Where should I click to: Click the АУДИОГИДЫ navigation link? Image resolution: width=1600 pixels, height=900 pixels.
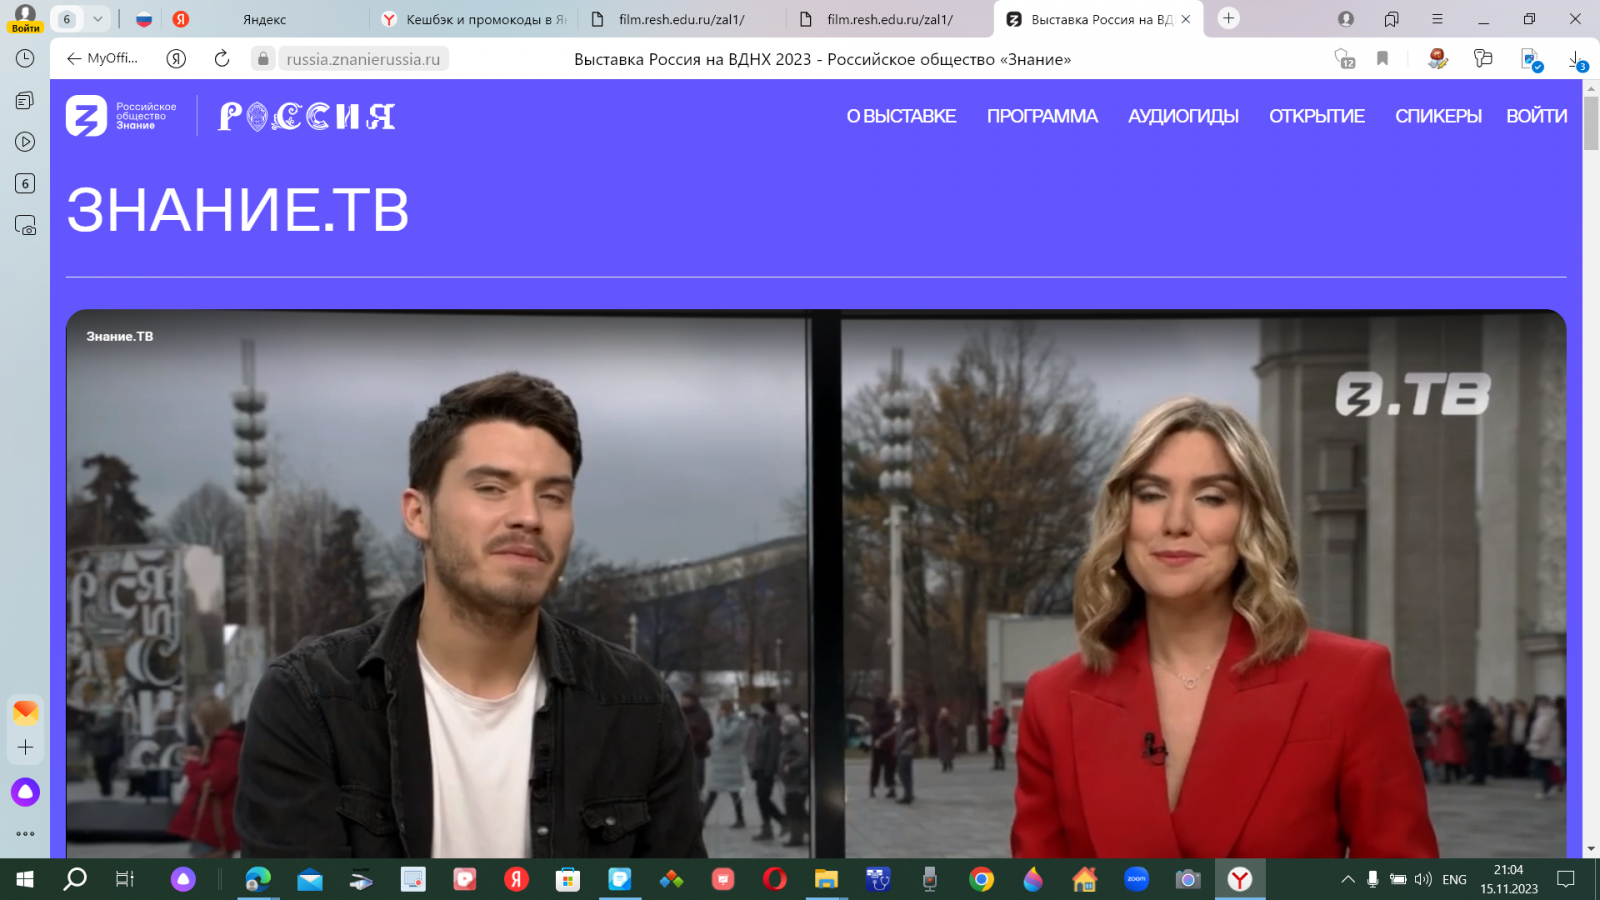pyautogui.click(x=1183, y=116)
